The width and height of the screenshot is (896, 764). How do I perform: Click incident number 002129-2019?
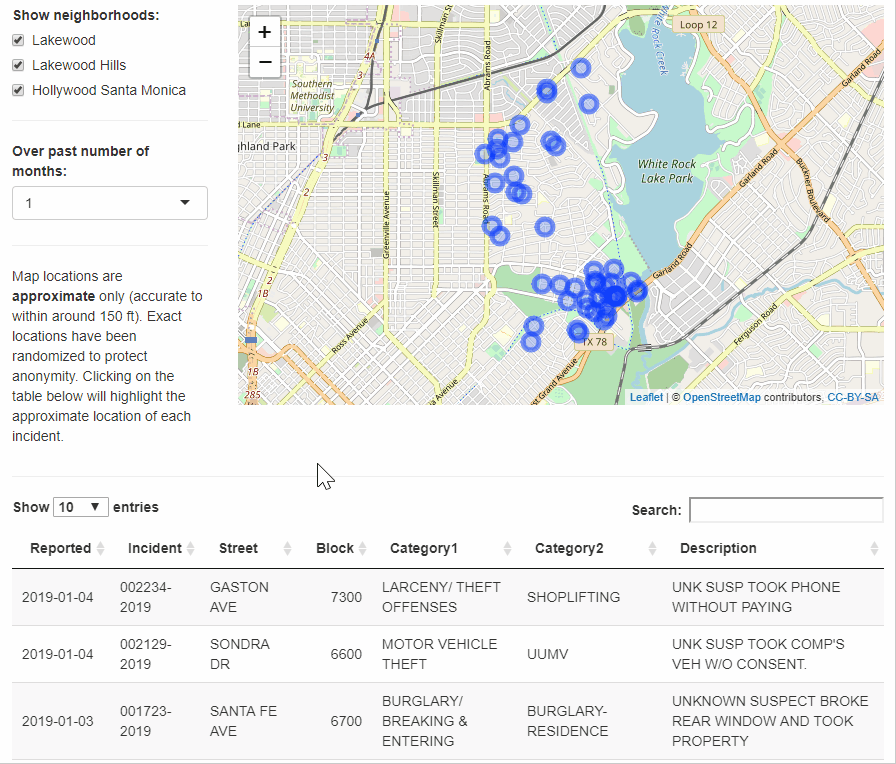coord(146,654)
